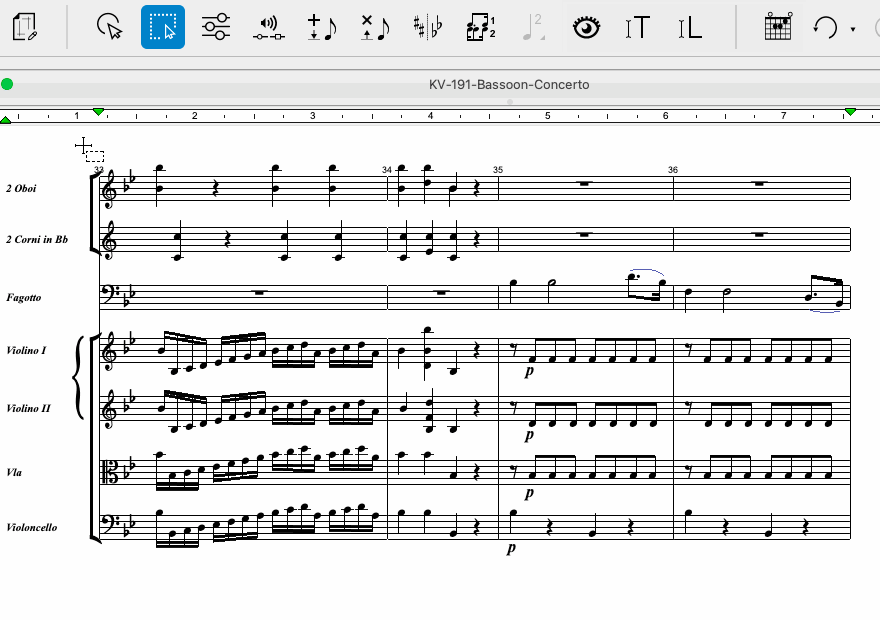This screenshot has width=880, height=620.
Task: Click the undo arrow button
Action: click(825, 27)
